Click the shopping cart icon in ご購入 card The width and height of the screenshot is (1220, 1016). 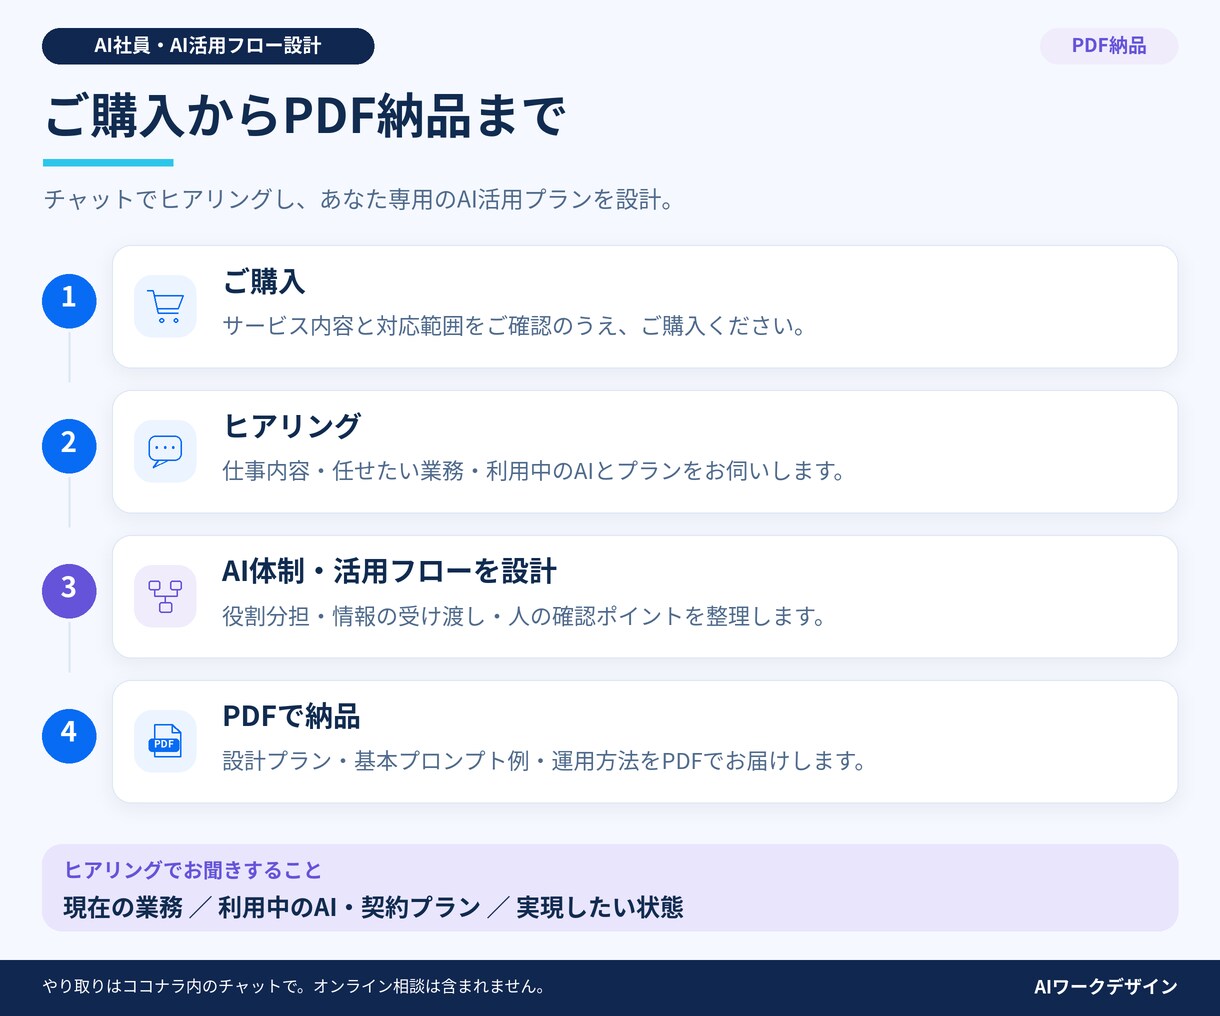click(165, 306)
